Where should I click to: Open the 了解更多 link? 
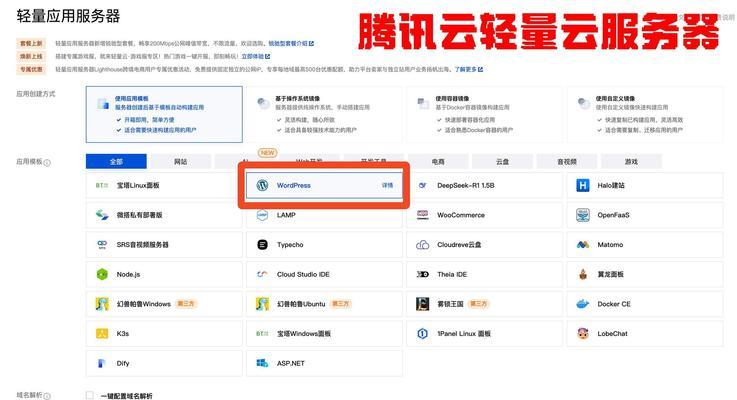469,69
